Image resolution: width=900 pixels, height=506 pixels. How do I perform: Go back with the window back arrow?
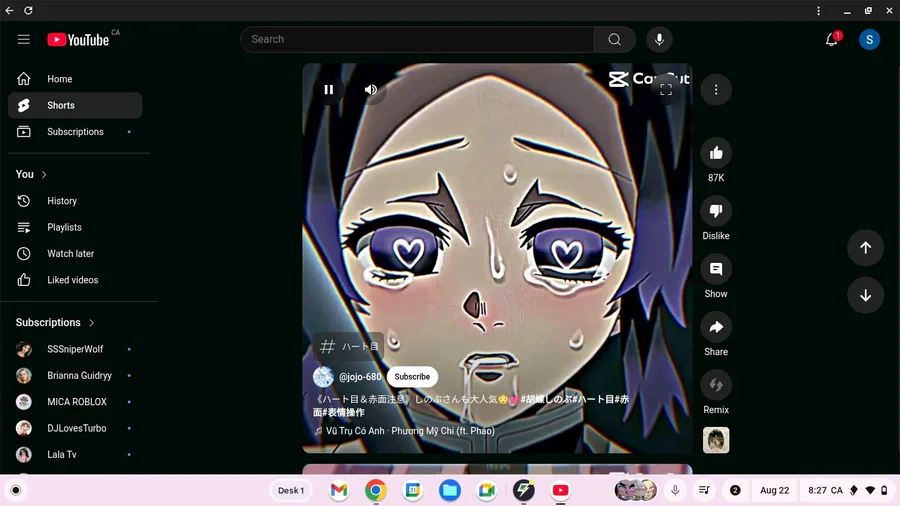(9, 10)
